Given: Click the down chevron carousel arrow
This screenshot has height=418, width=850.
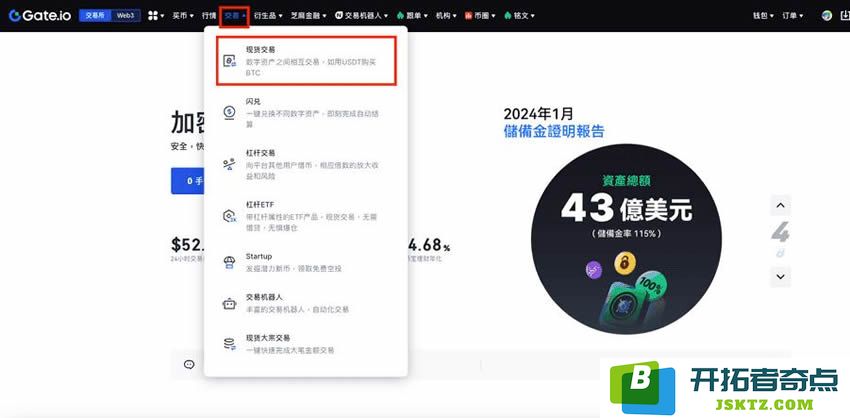Looking at the screenshot, I should (x=780, y=276).
